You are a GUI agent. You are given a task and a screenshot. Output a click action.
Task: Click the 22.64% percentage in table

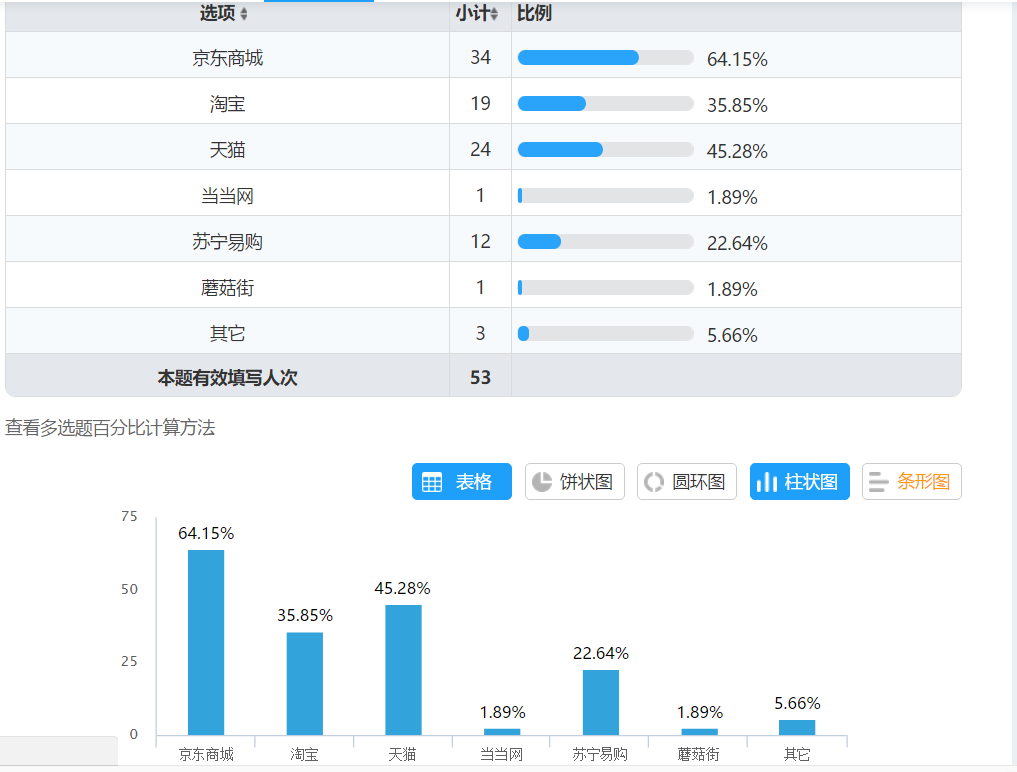(737, 243)
